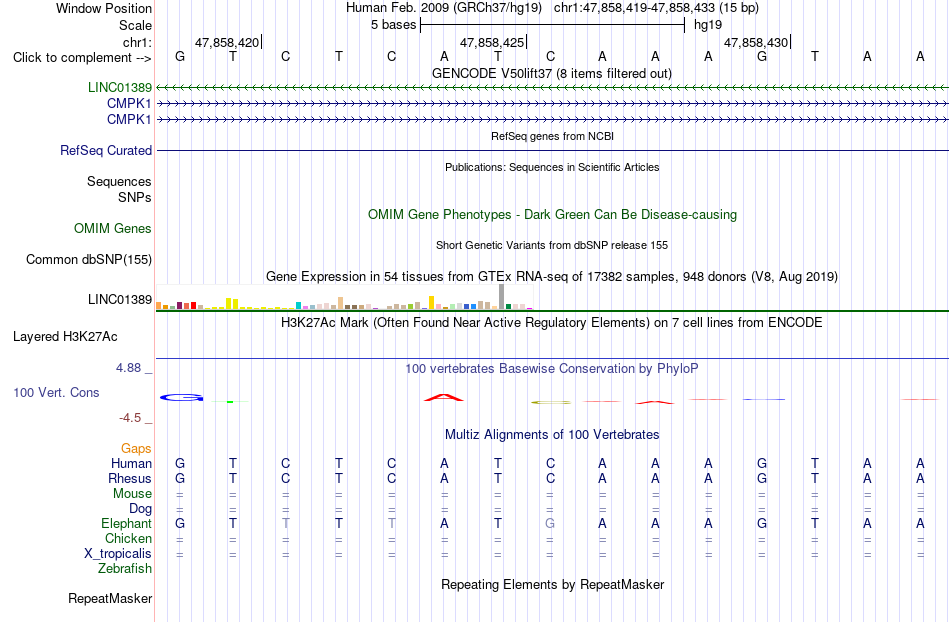Click the 'RefSeq genes from NCBI' track title

pos(553,136)
